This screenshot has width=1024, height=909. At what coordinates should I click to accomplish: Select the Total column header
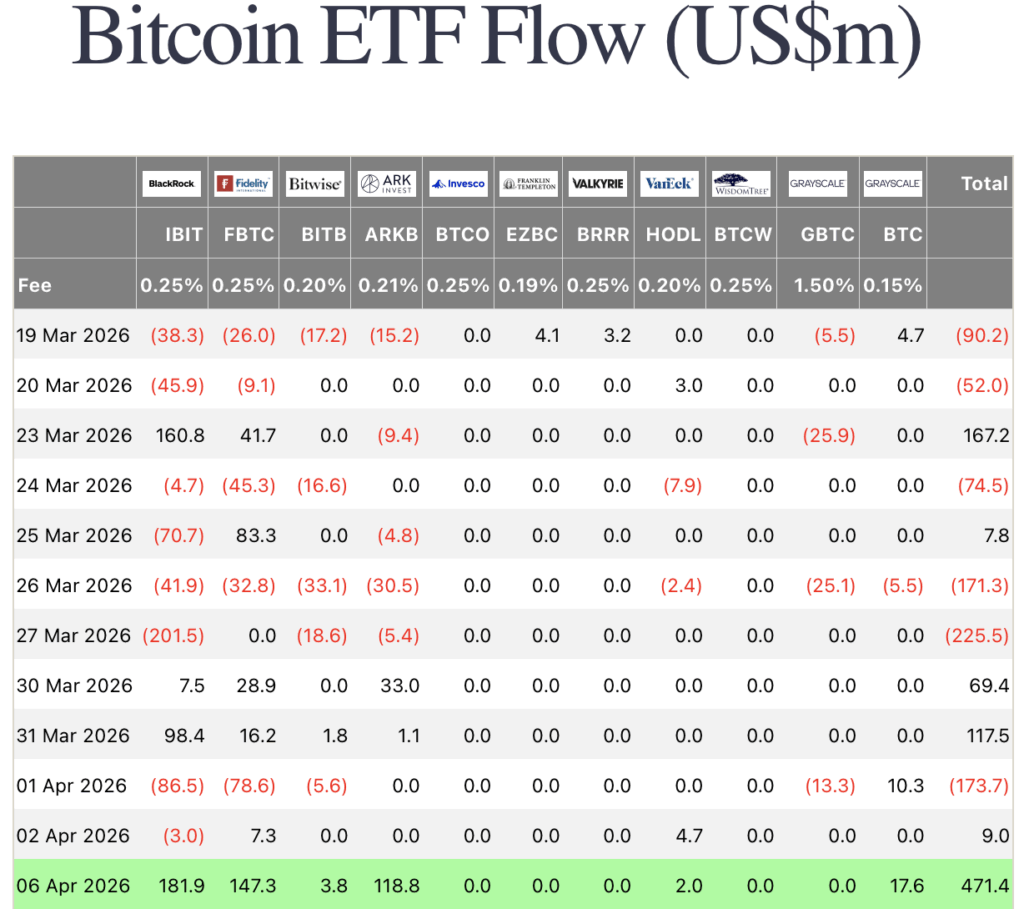(x=985, y=183)
